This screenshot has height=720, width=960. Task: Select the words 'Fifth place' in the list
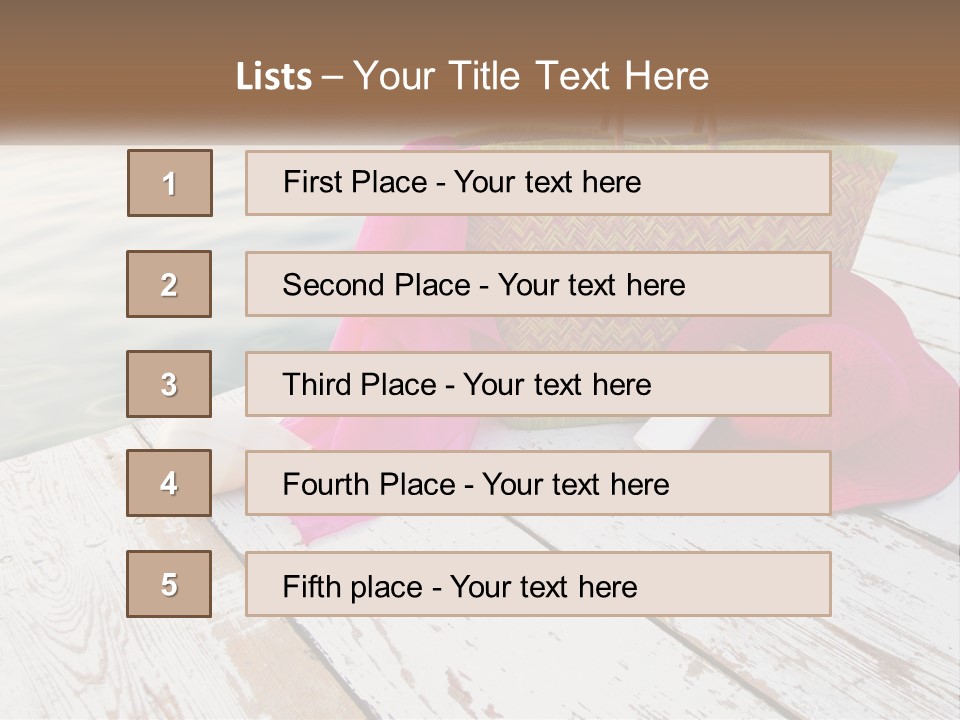click(x=353, y=587)
